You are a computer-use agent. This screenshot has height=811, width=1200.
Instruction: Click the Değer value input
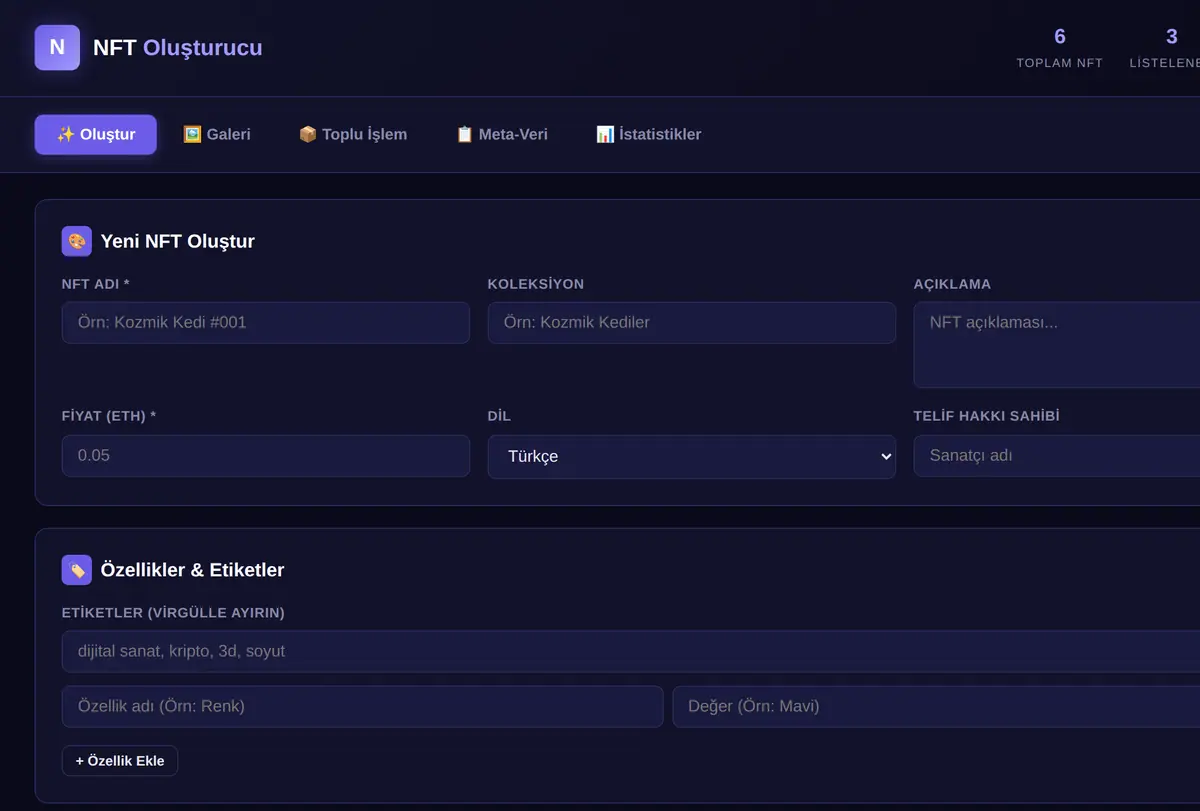(936, 706)
